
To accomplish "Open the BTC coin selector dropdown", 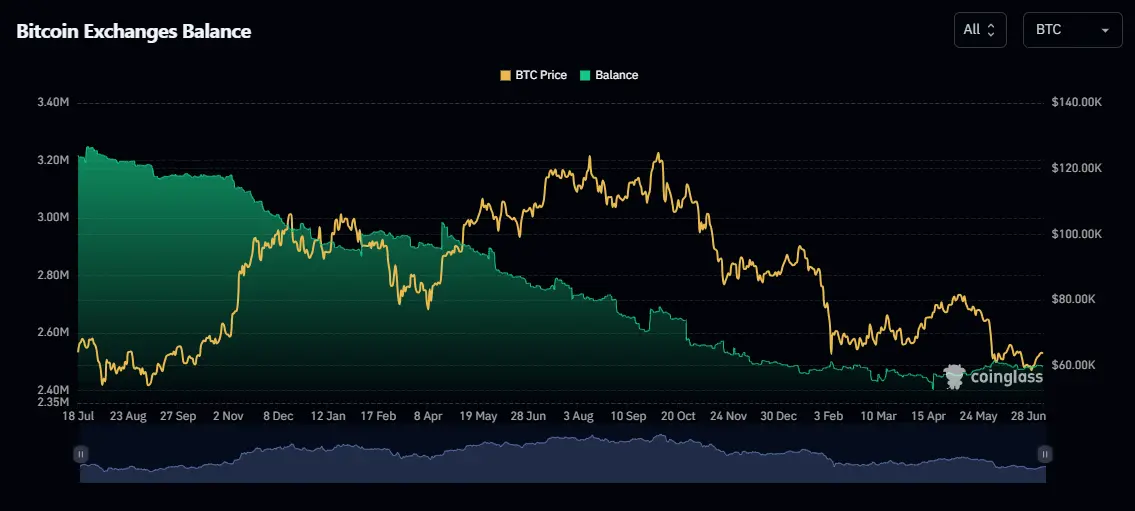I will (x=1073, y=30).
